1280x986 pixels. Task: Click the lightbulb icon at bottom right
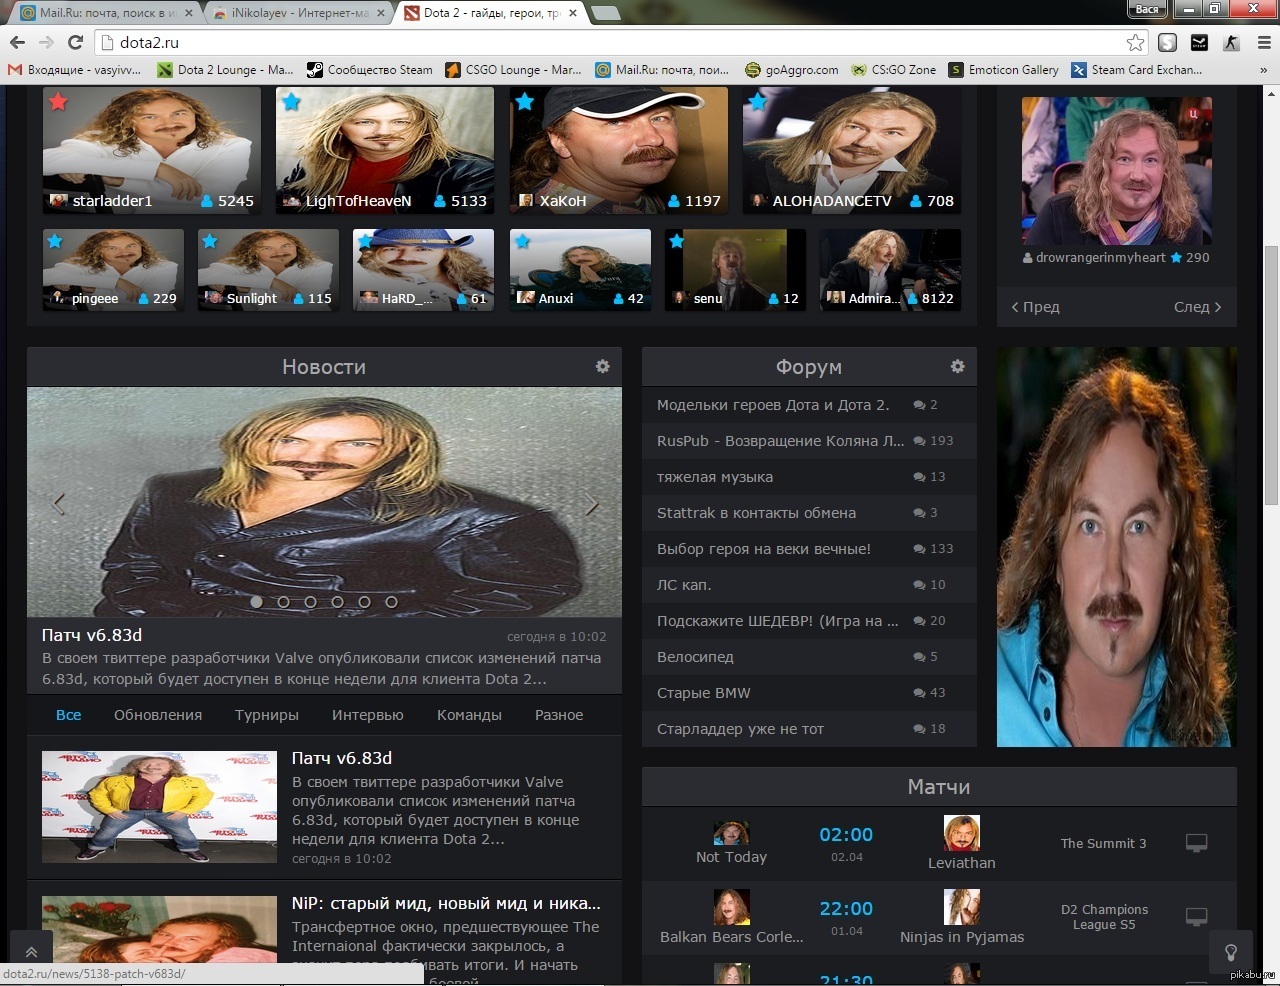(x=1231, y=952)
